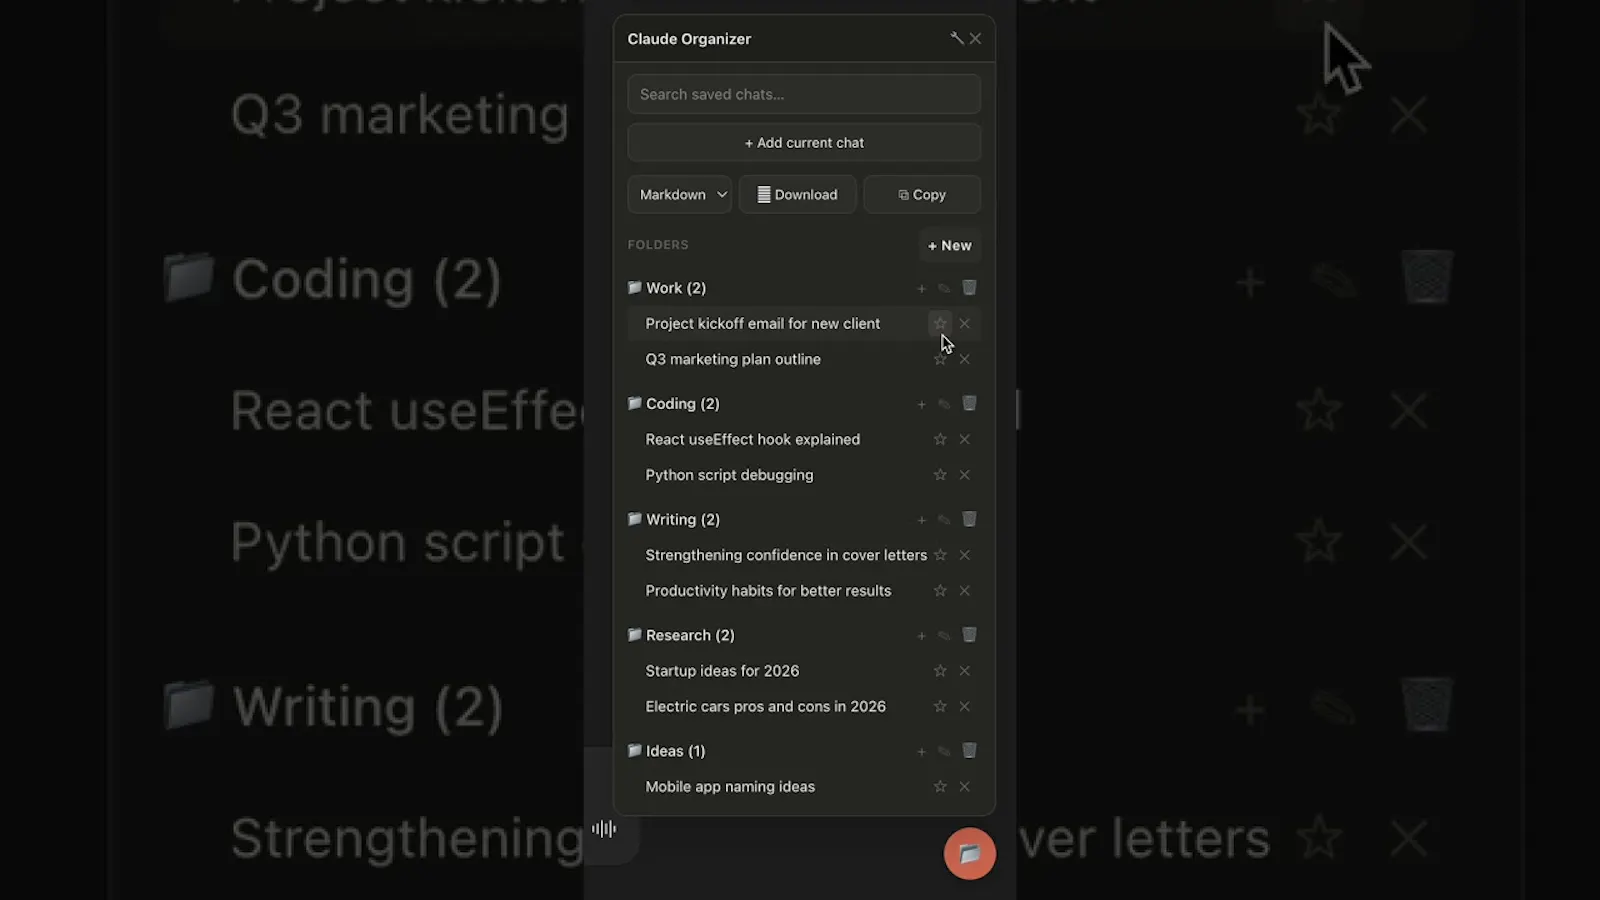Remove the Project kickoff email chat

pos(965,324)
